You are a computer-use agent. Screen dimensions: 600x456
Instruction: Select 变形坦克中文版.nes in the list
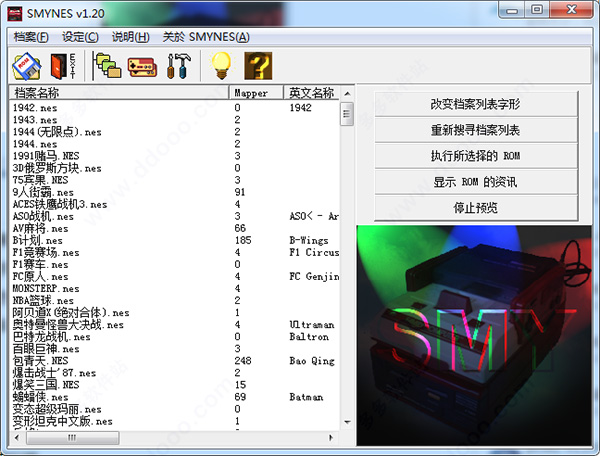(x=63, y=421)
